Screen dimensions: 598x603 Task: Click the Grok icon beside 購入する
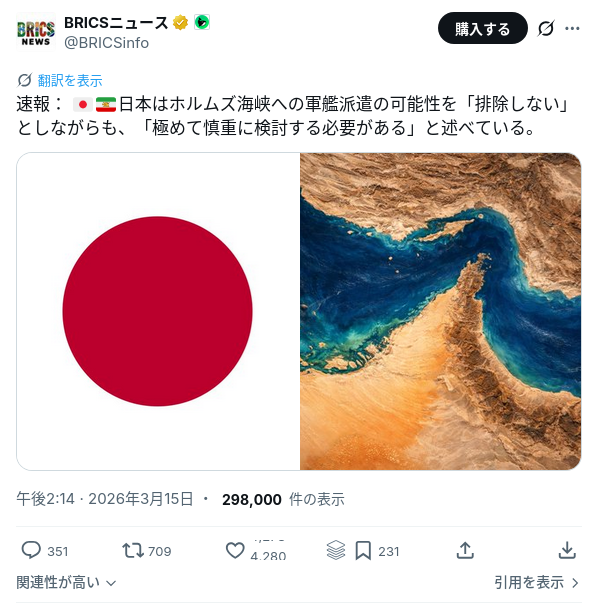tap(546, 28)
